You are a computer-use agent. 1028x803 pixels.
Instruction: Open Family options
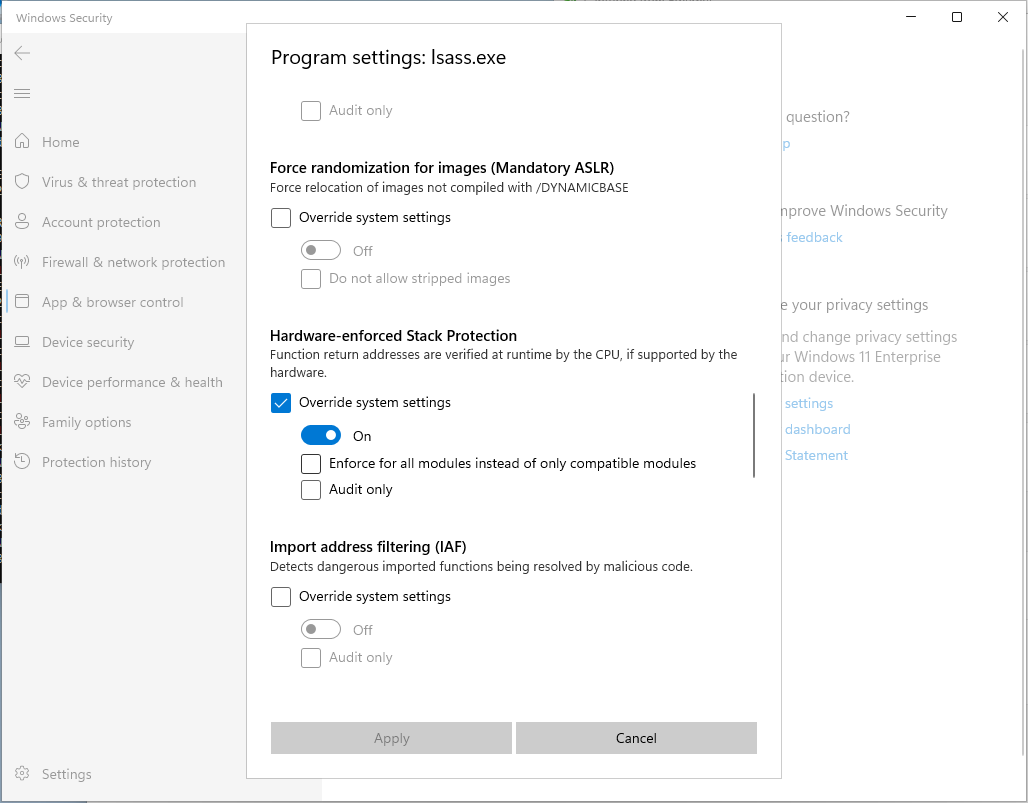click(x=87, y=422)
